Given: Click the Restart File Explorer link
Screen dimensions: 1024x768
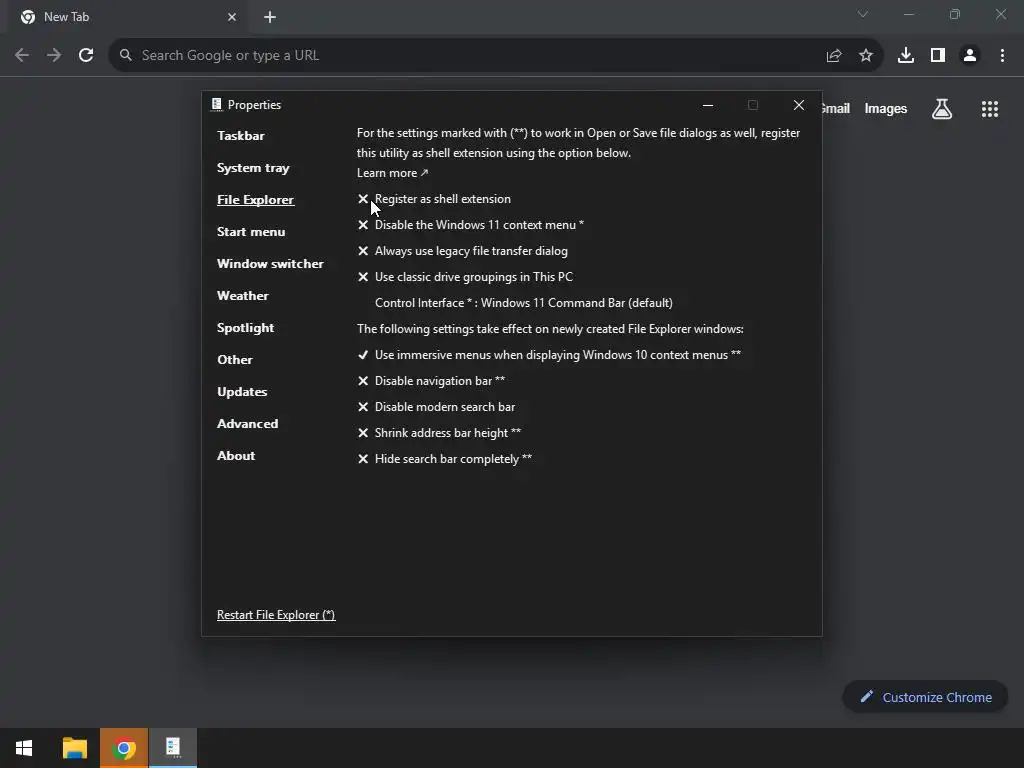Looking at the screenshot, I should point(276,615).
